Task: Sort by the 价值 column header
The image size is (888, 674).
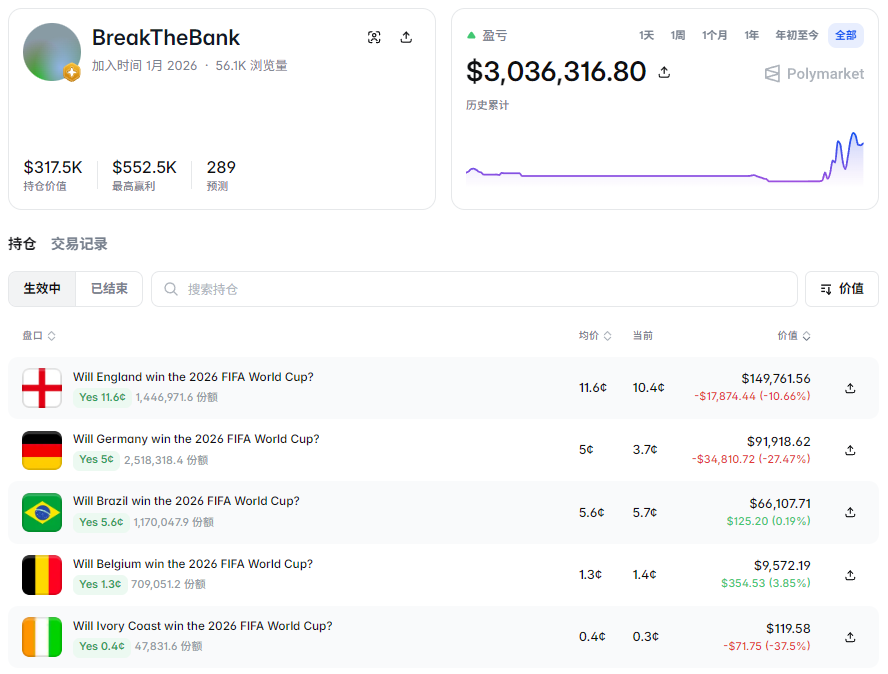Action: pyautogui.click(x=793, y=336)
